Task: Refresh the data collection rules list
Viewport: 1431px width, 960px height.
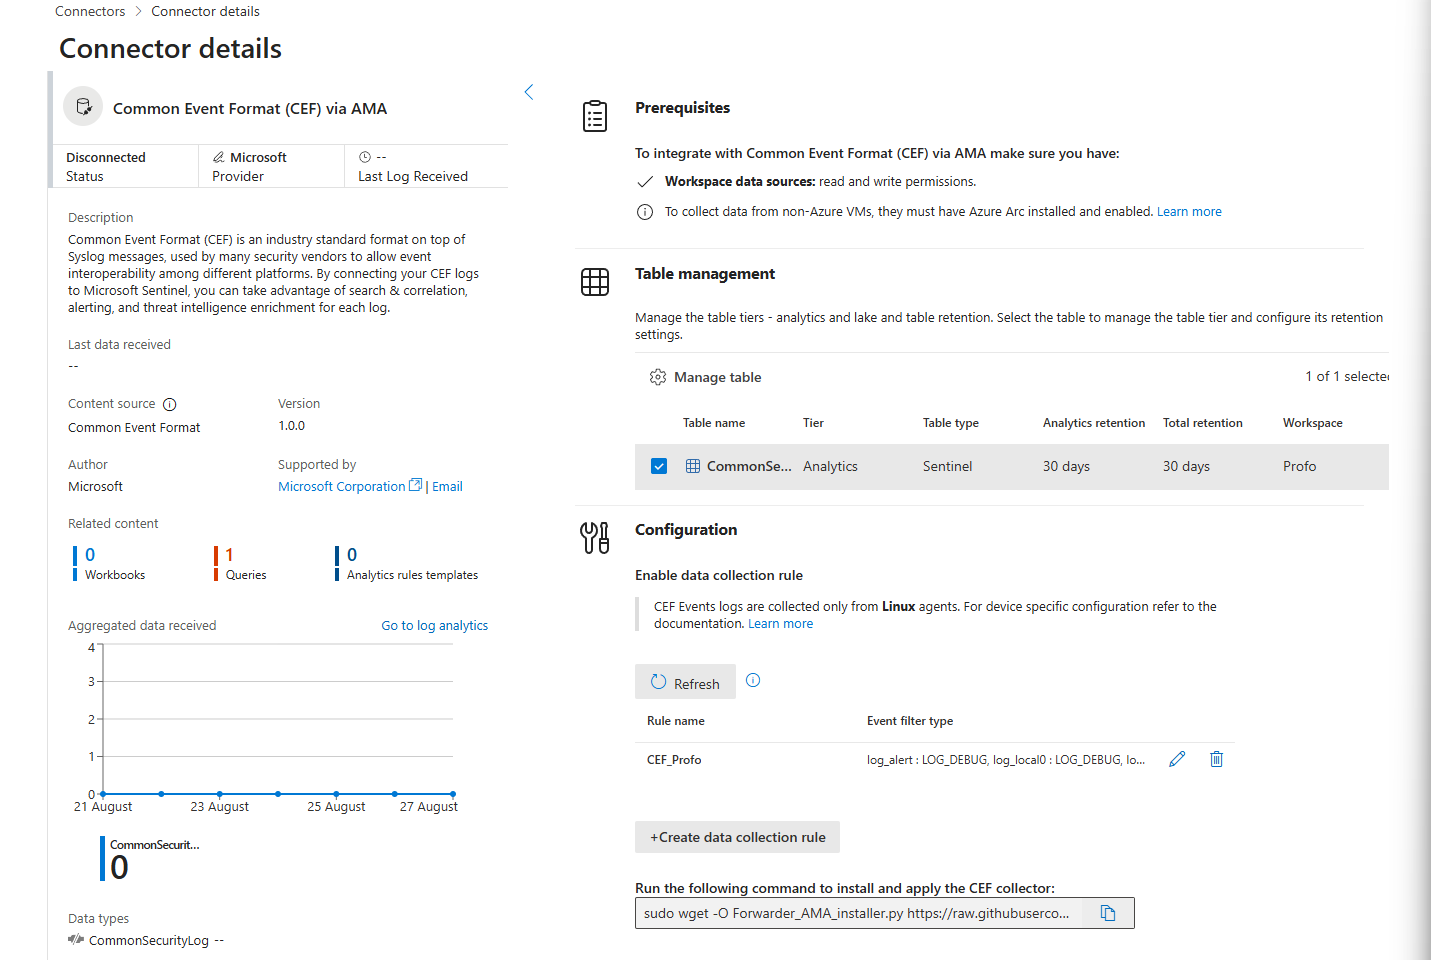Action: coord(685,682)
